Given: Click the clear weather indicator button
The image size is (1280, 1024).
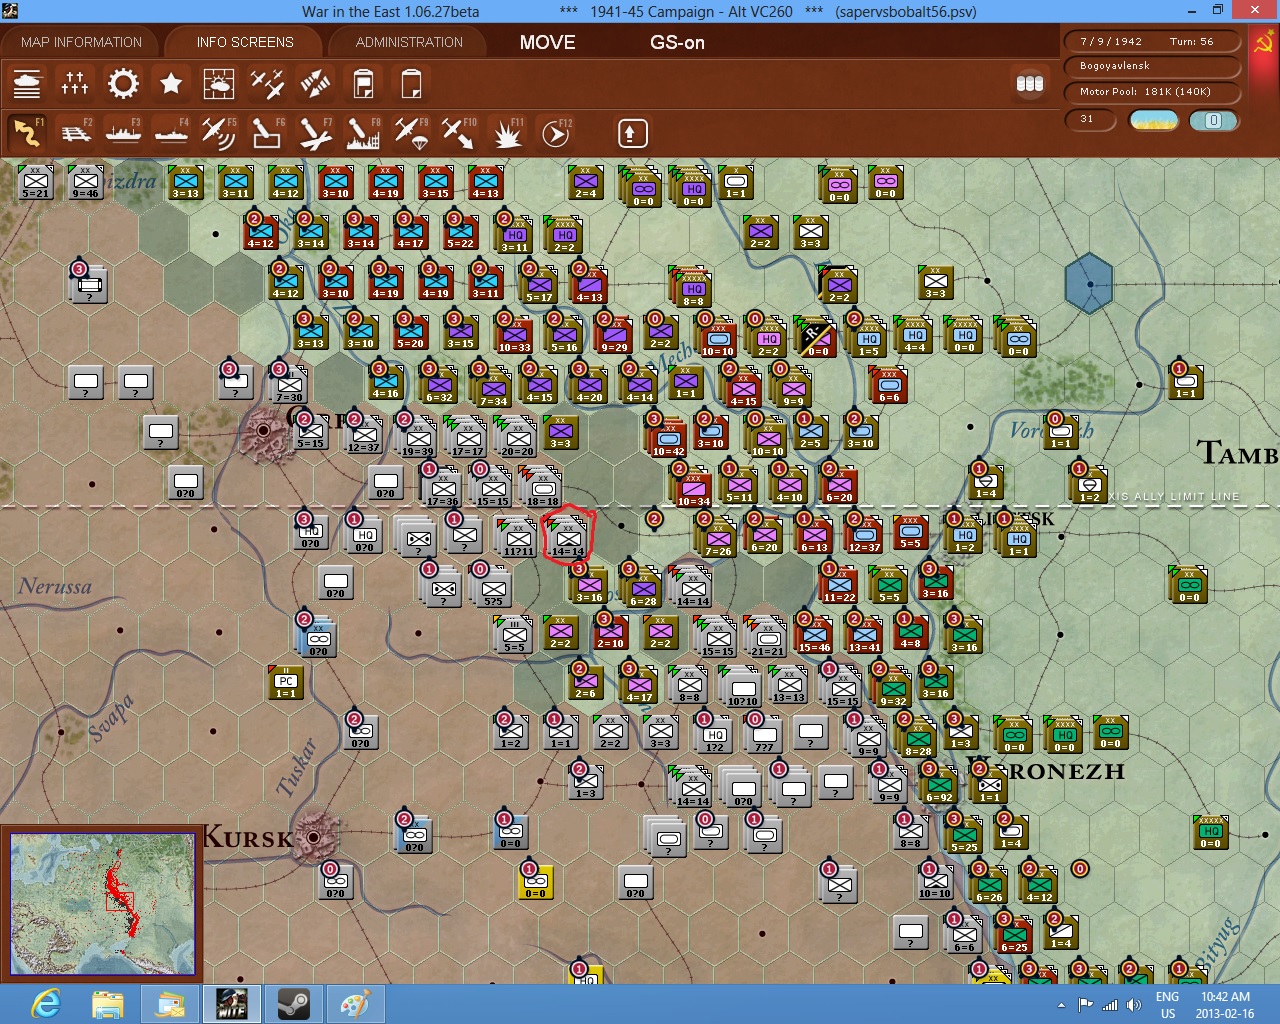Looking at the screenshot, I should tap(1153, 120).
